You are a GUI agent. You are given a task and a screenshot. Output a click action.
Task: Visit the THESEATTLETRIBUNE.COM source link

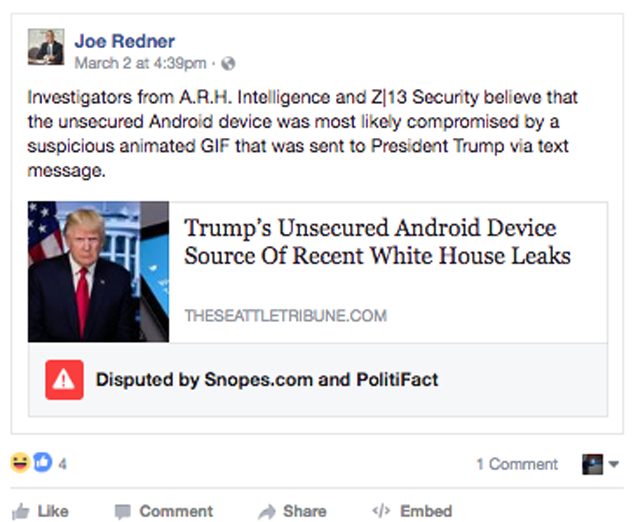[286, 316]
